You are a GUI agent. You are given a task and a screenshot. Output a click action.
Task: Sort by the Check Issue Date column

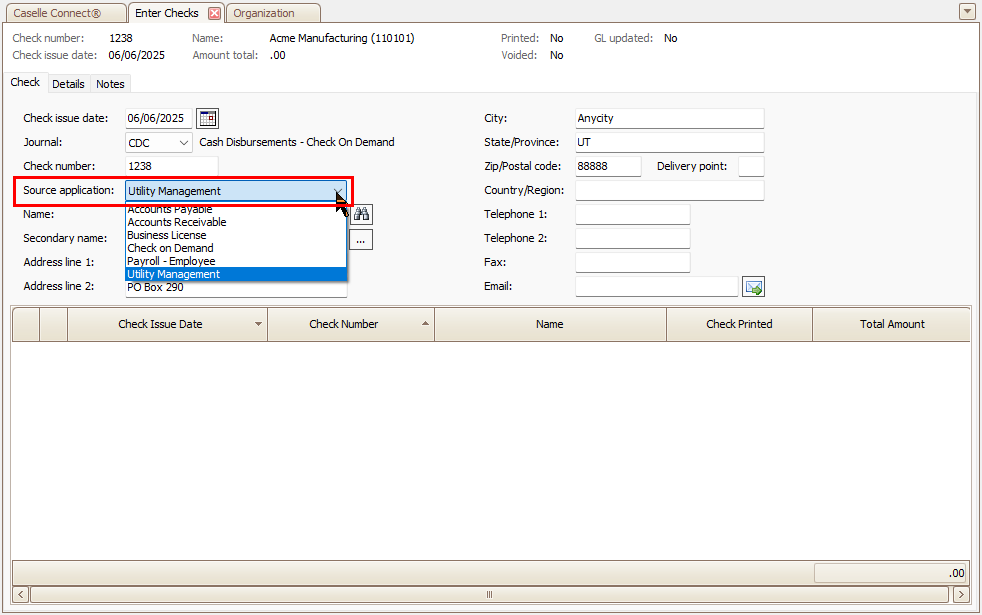(x=160, y=324)
